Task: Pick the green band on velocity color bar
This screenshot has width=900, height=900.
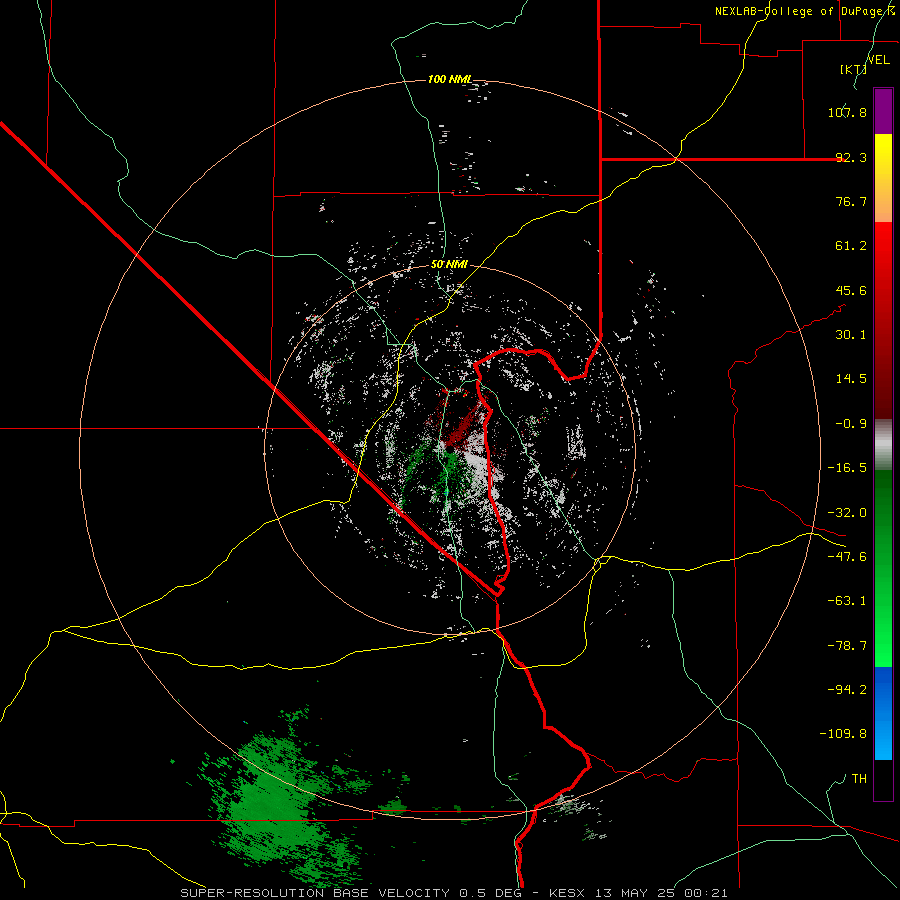Action: click(883, 568)
